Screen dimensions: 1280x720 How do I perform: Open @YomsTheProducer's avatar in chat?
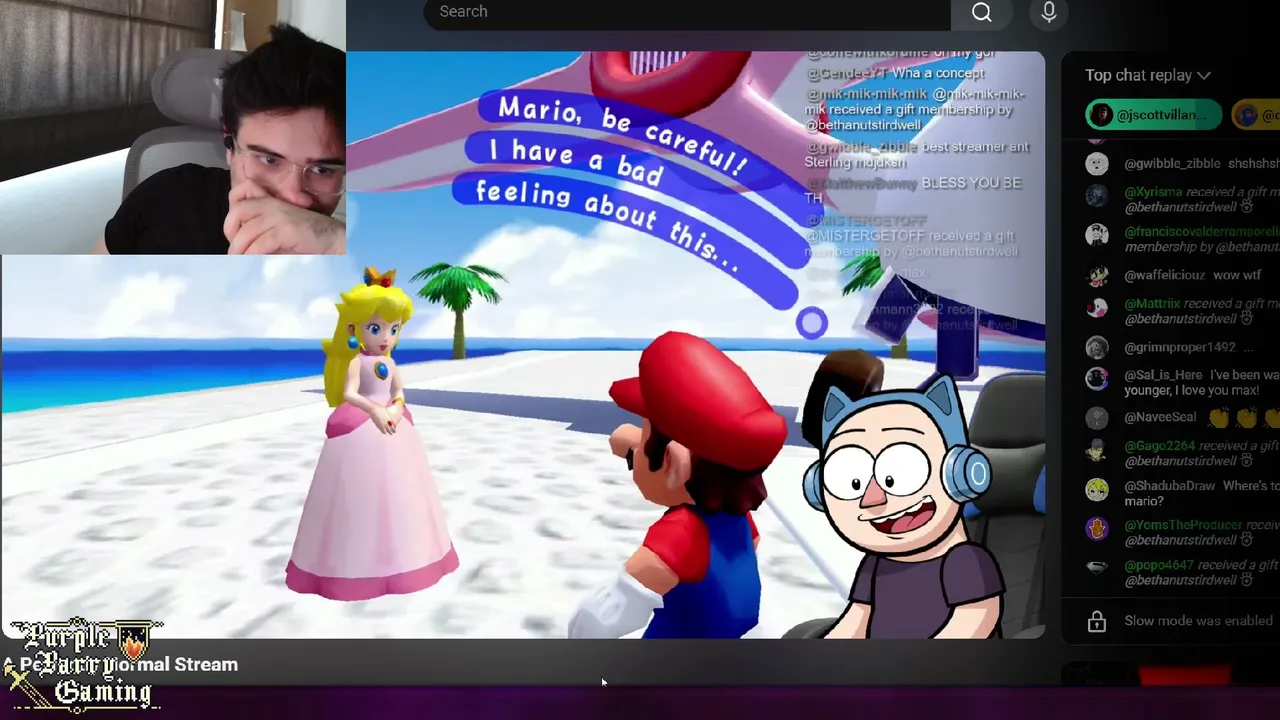tap(1097, 529)
